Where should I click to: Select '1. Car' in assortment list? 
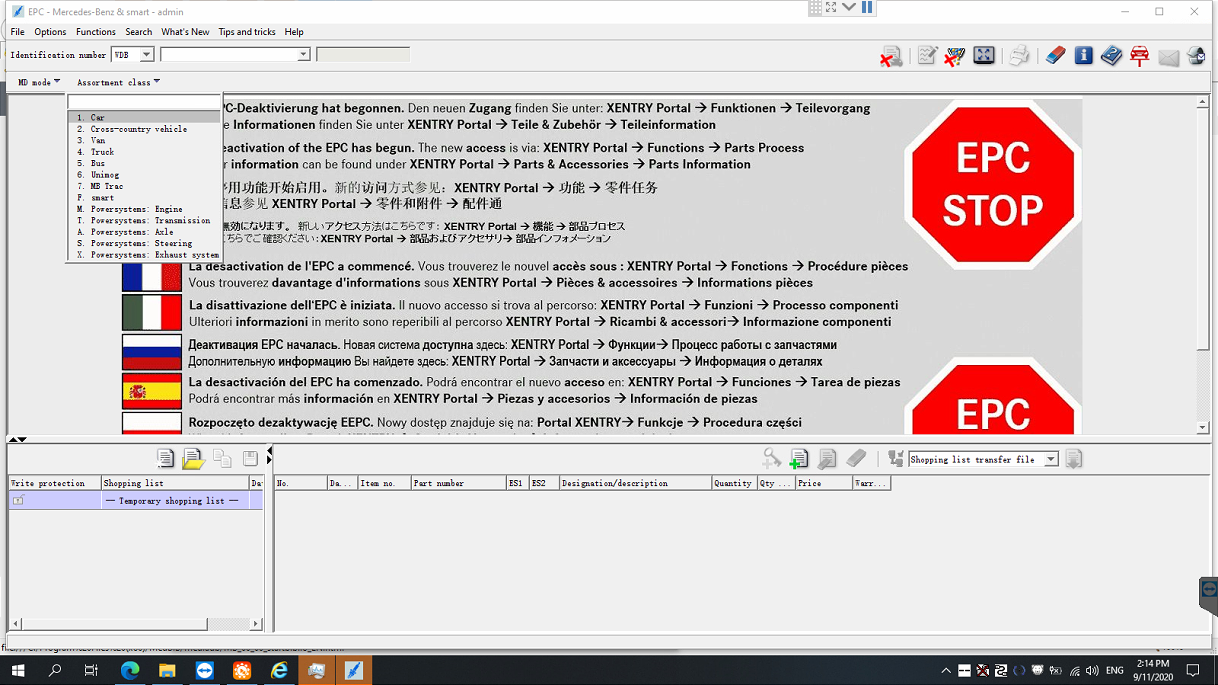[144, 118]
